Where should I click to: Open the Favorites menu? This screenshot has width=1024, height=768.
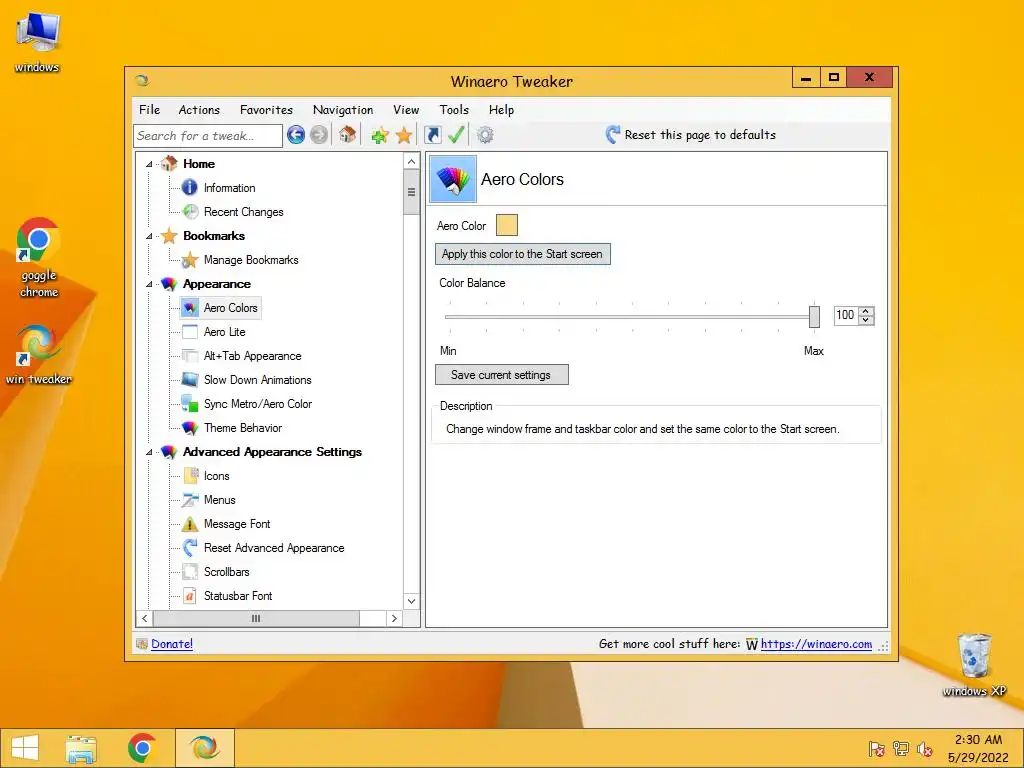coord(266,110)
